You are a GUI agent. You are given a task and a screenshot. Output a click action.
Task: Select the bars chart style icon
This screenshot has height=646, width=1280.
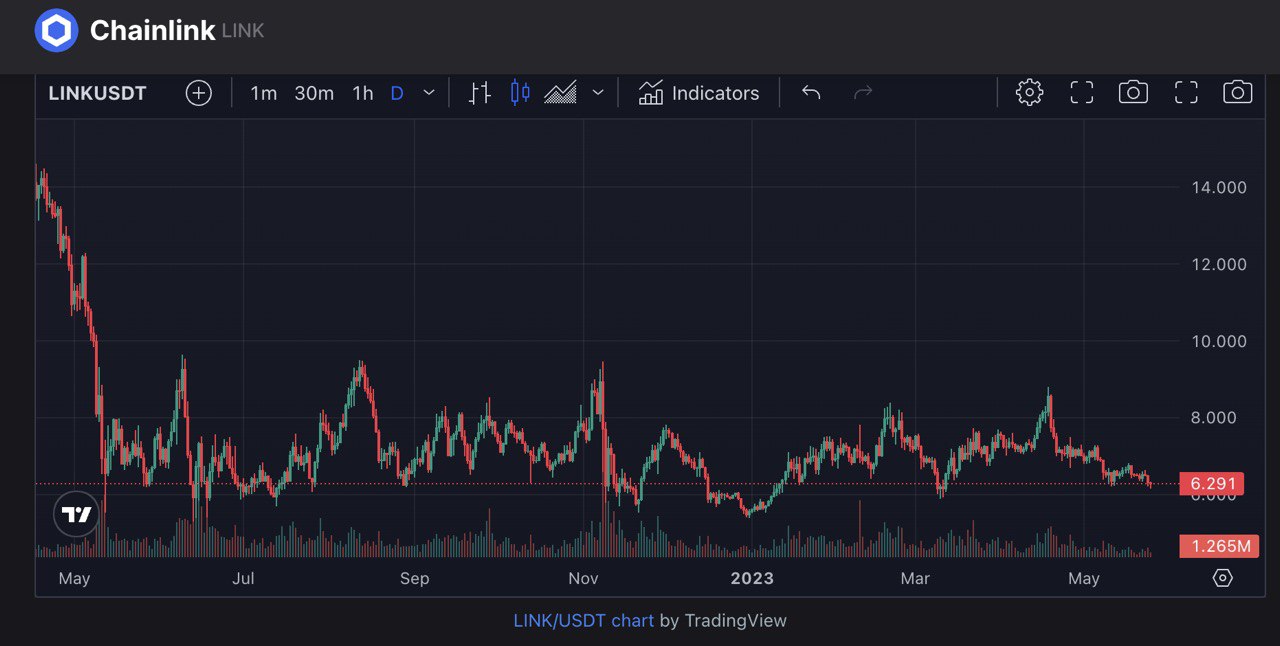pos(480,93)
